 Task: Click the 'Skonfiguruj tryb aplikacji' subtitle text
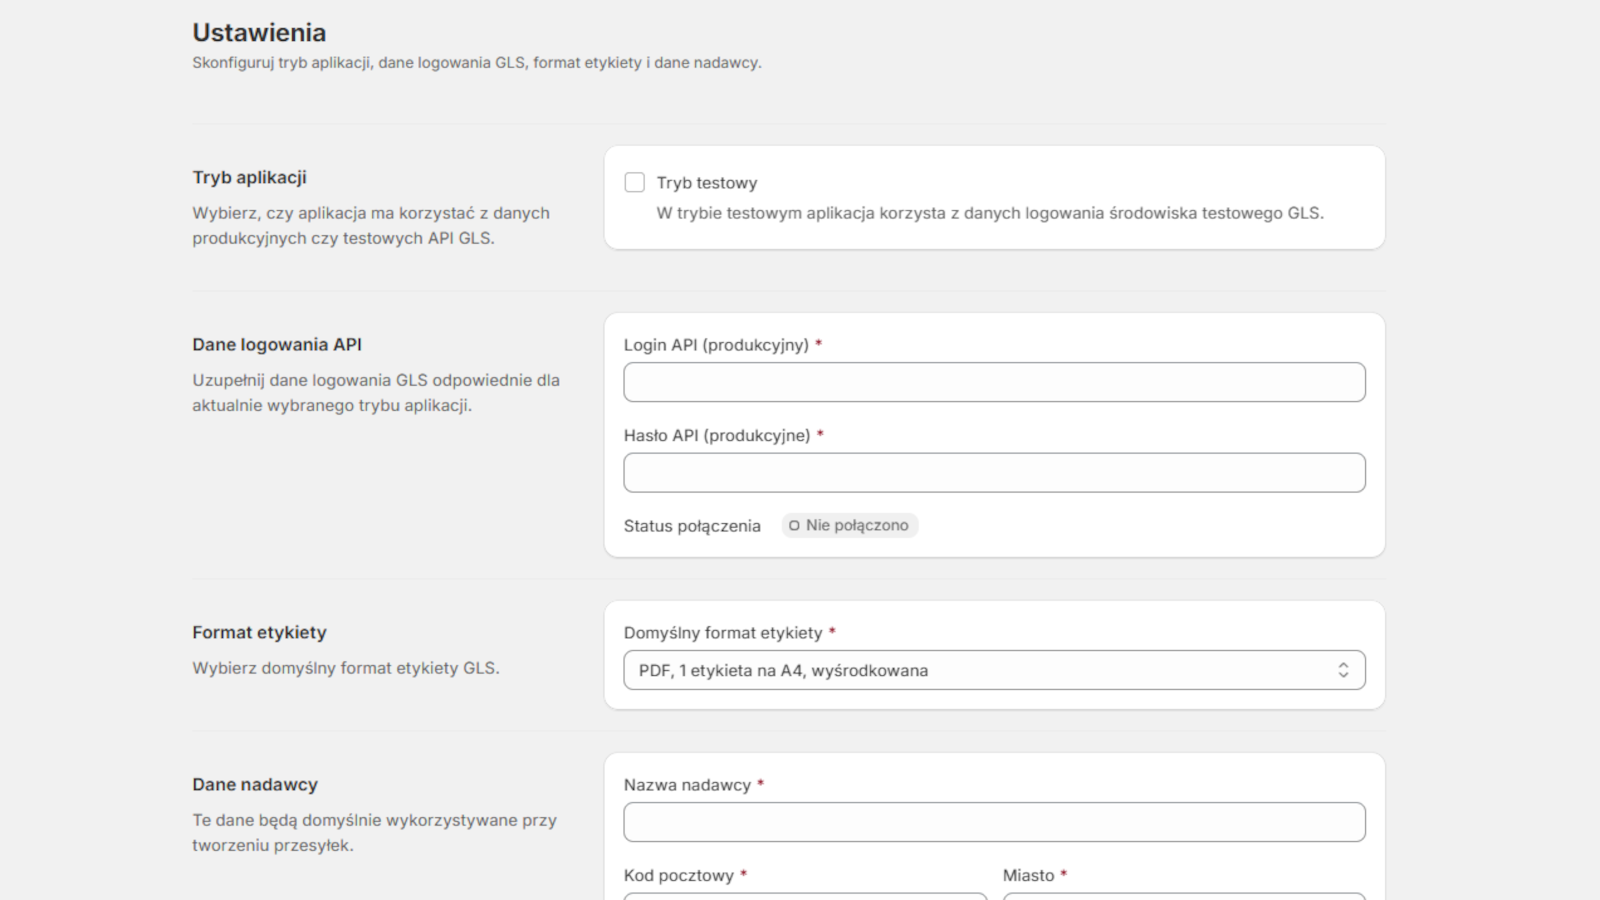pos(477,62)
